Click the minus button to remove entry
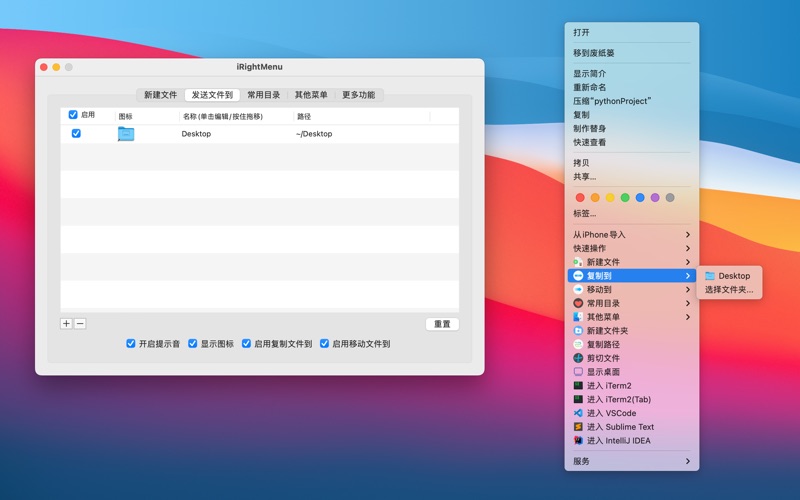 [80, 323]
